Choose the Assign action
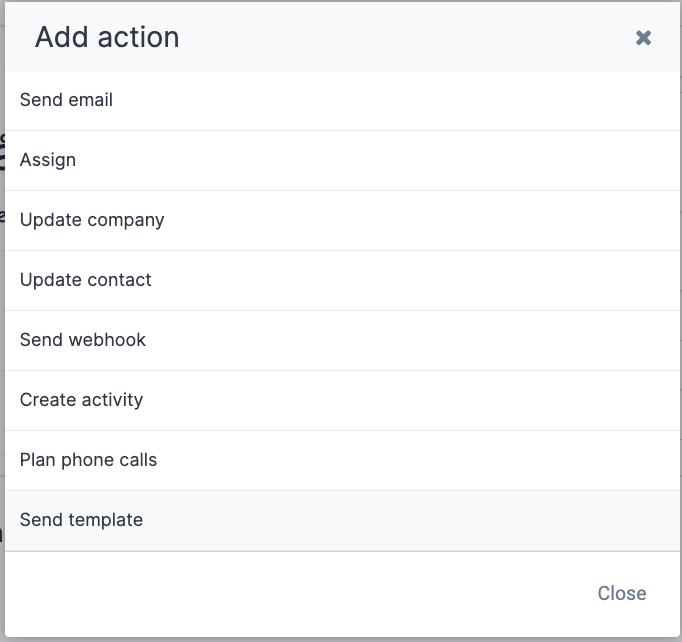 tap(342, 160)
